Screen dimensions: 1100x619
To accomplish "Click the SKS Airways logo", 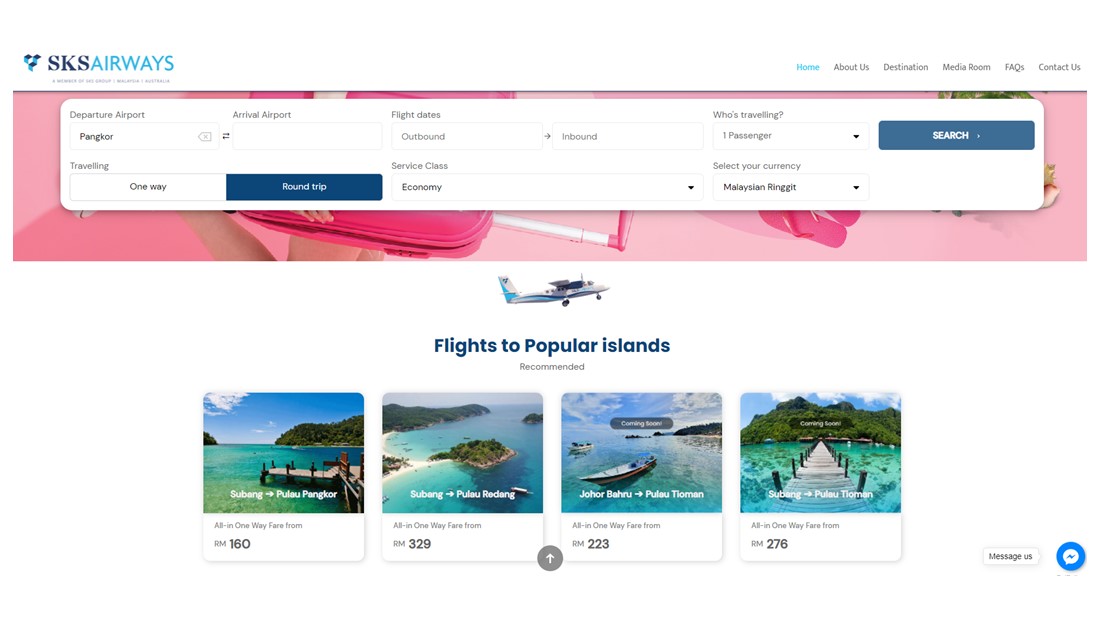I will click(x=98, y=67).
